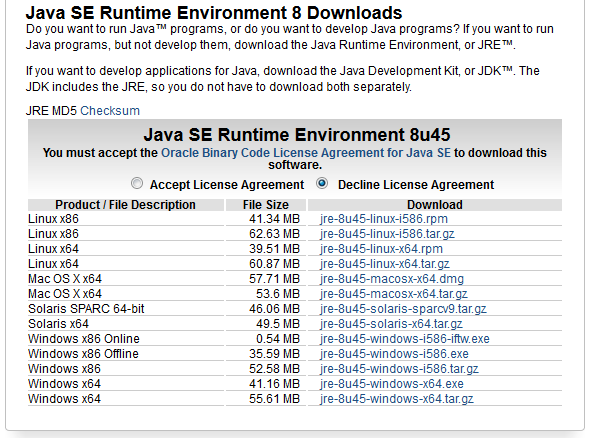Click the 60.87 MB file size cell

(266, 264)
